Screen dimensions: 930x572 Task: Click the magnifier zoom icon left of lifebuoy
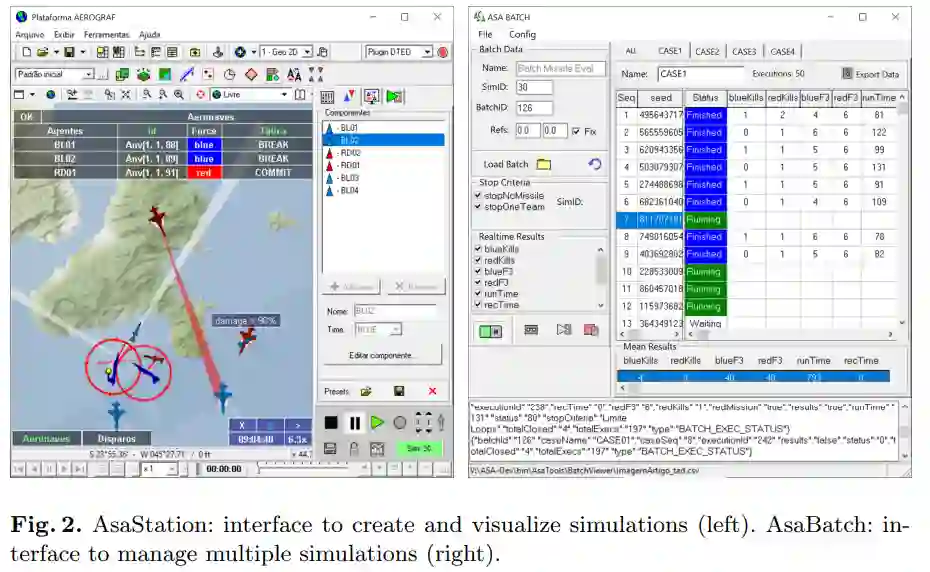179,94
